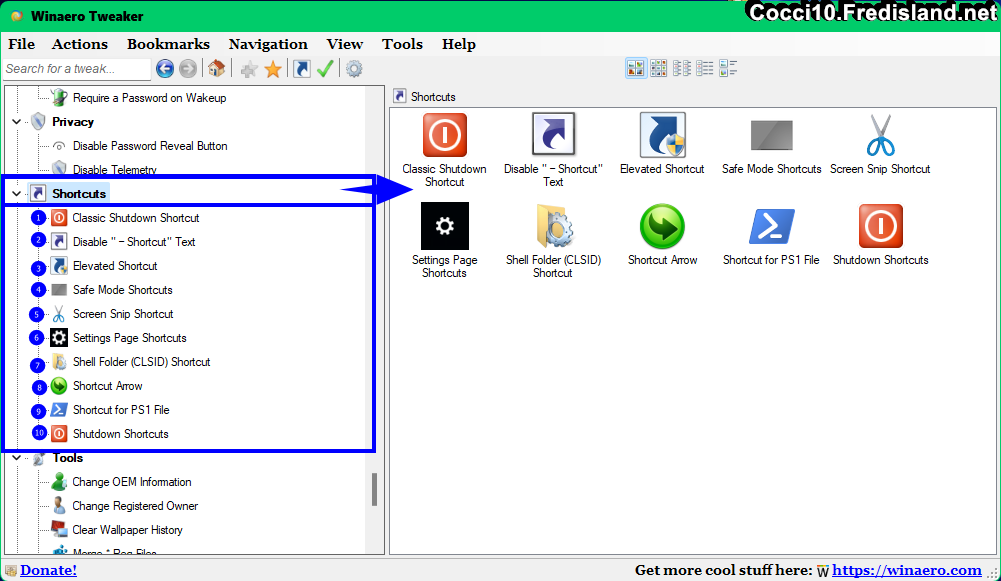Open the Bookmarks menu
Image resolution: width=1001 pixels, height=581 pixels.
(169, 44)
